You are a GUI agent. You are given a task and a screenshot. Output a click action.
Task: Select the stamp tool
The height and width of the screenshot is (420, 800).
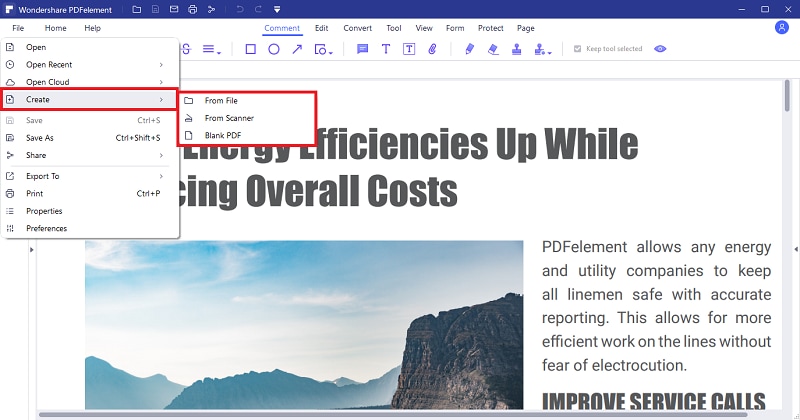point(516,49)
